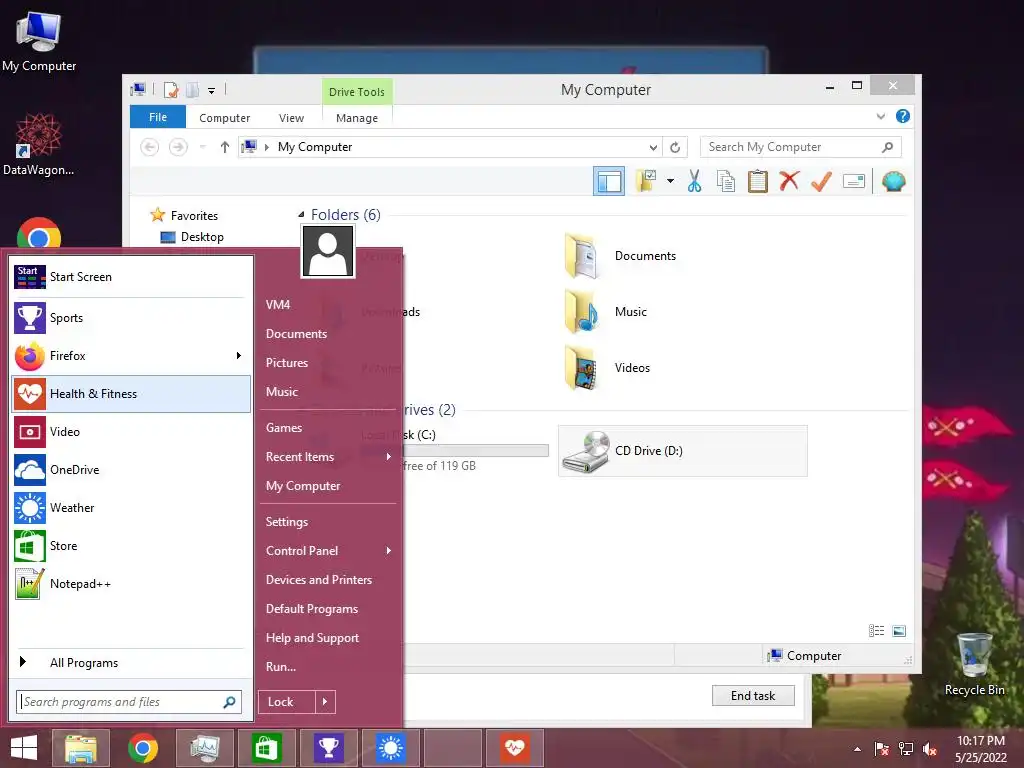Image resolution: width=1024 pixels, height=768 pixels.
Task: Open address bar history dropdown
Action: click(x=653, y=148)
